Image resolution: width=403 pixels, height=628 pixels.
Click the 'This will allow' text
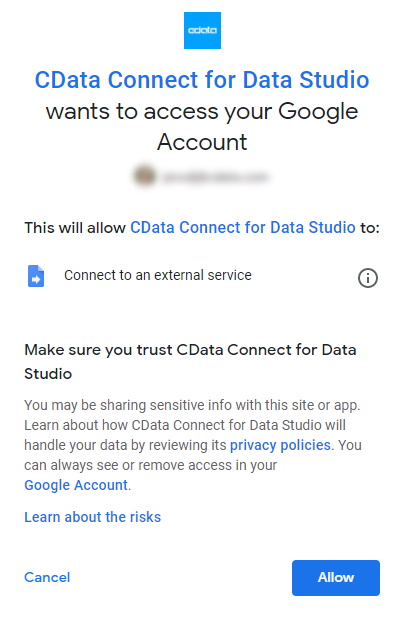75,227
